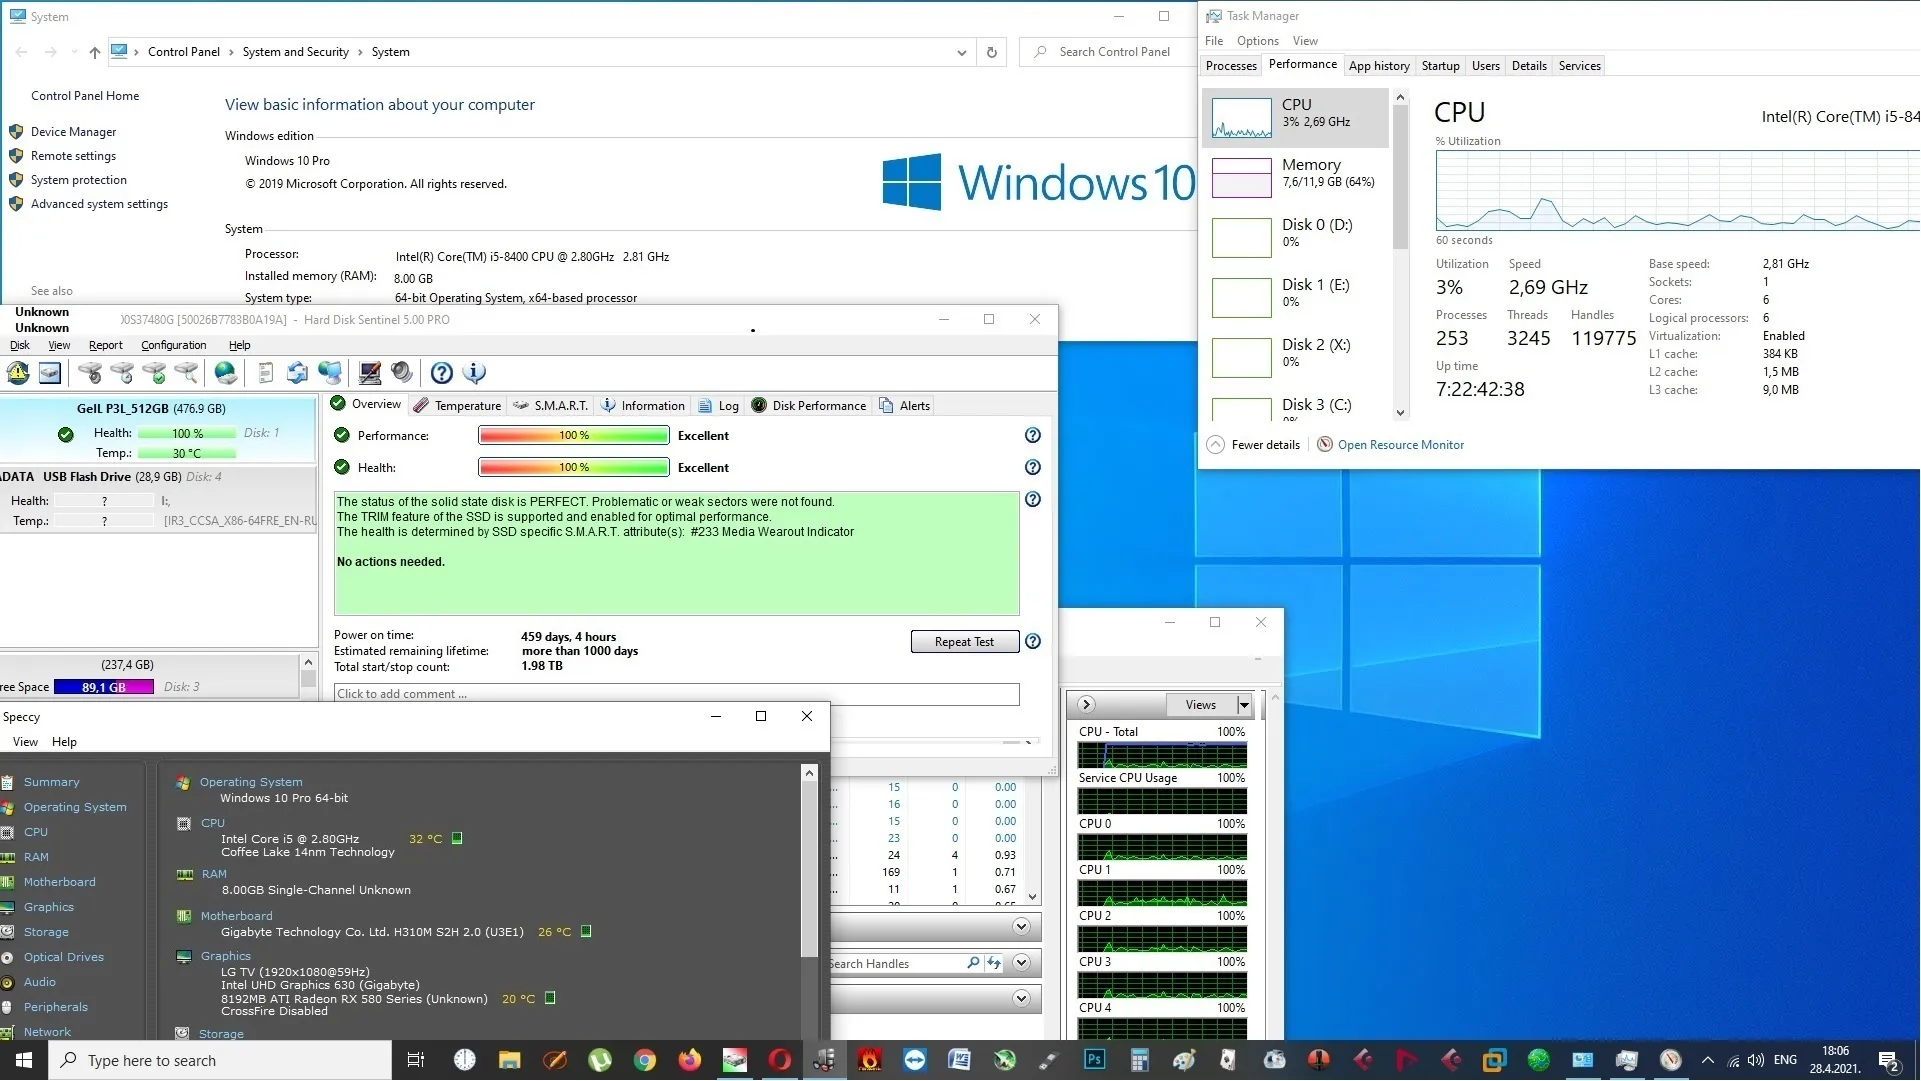Image resolution: width=1921 pixels, height=1081 pixels.
Task: Expand the Search Handles section chevron
Action: pos(1021,963)
